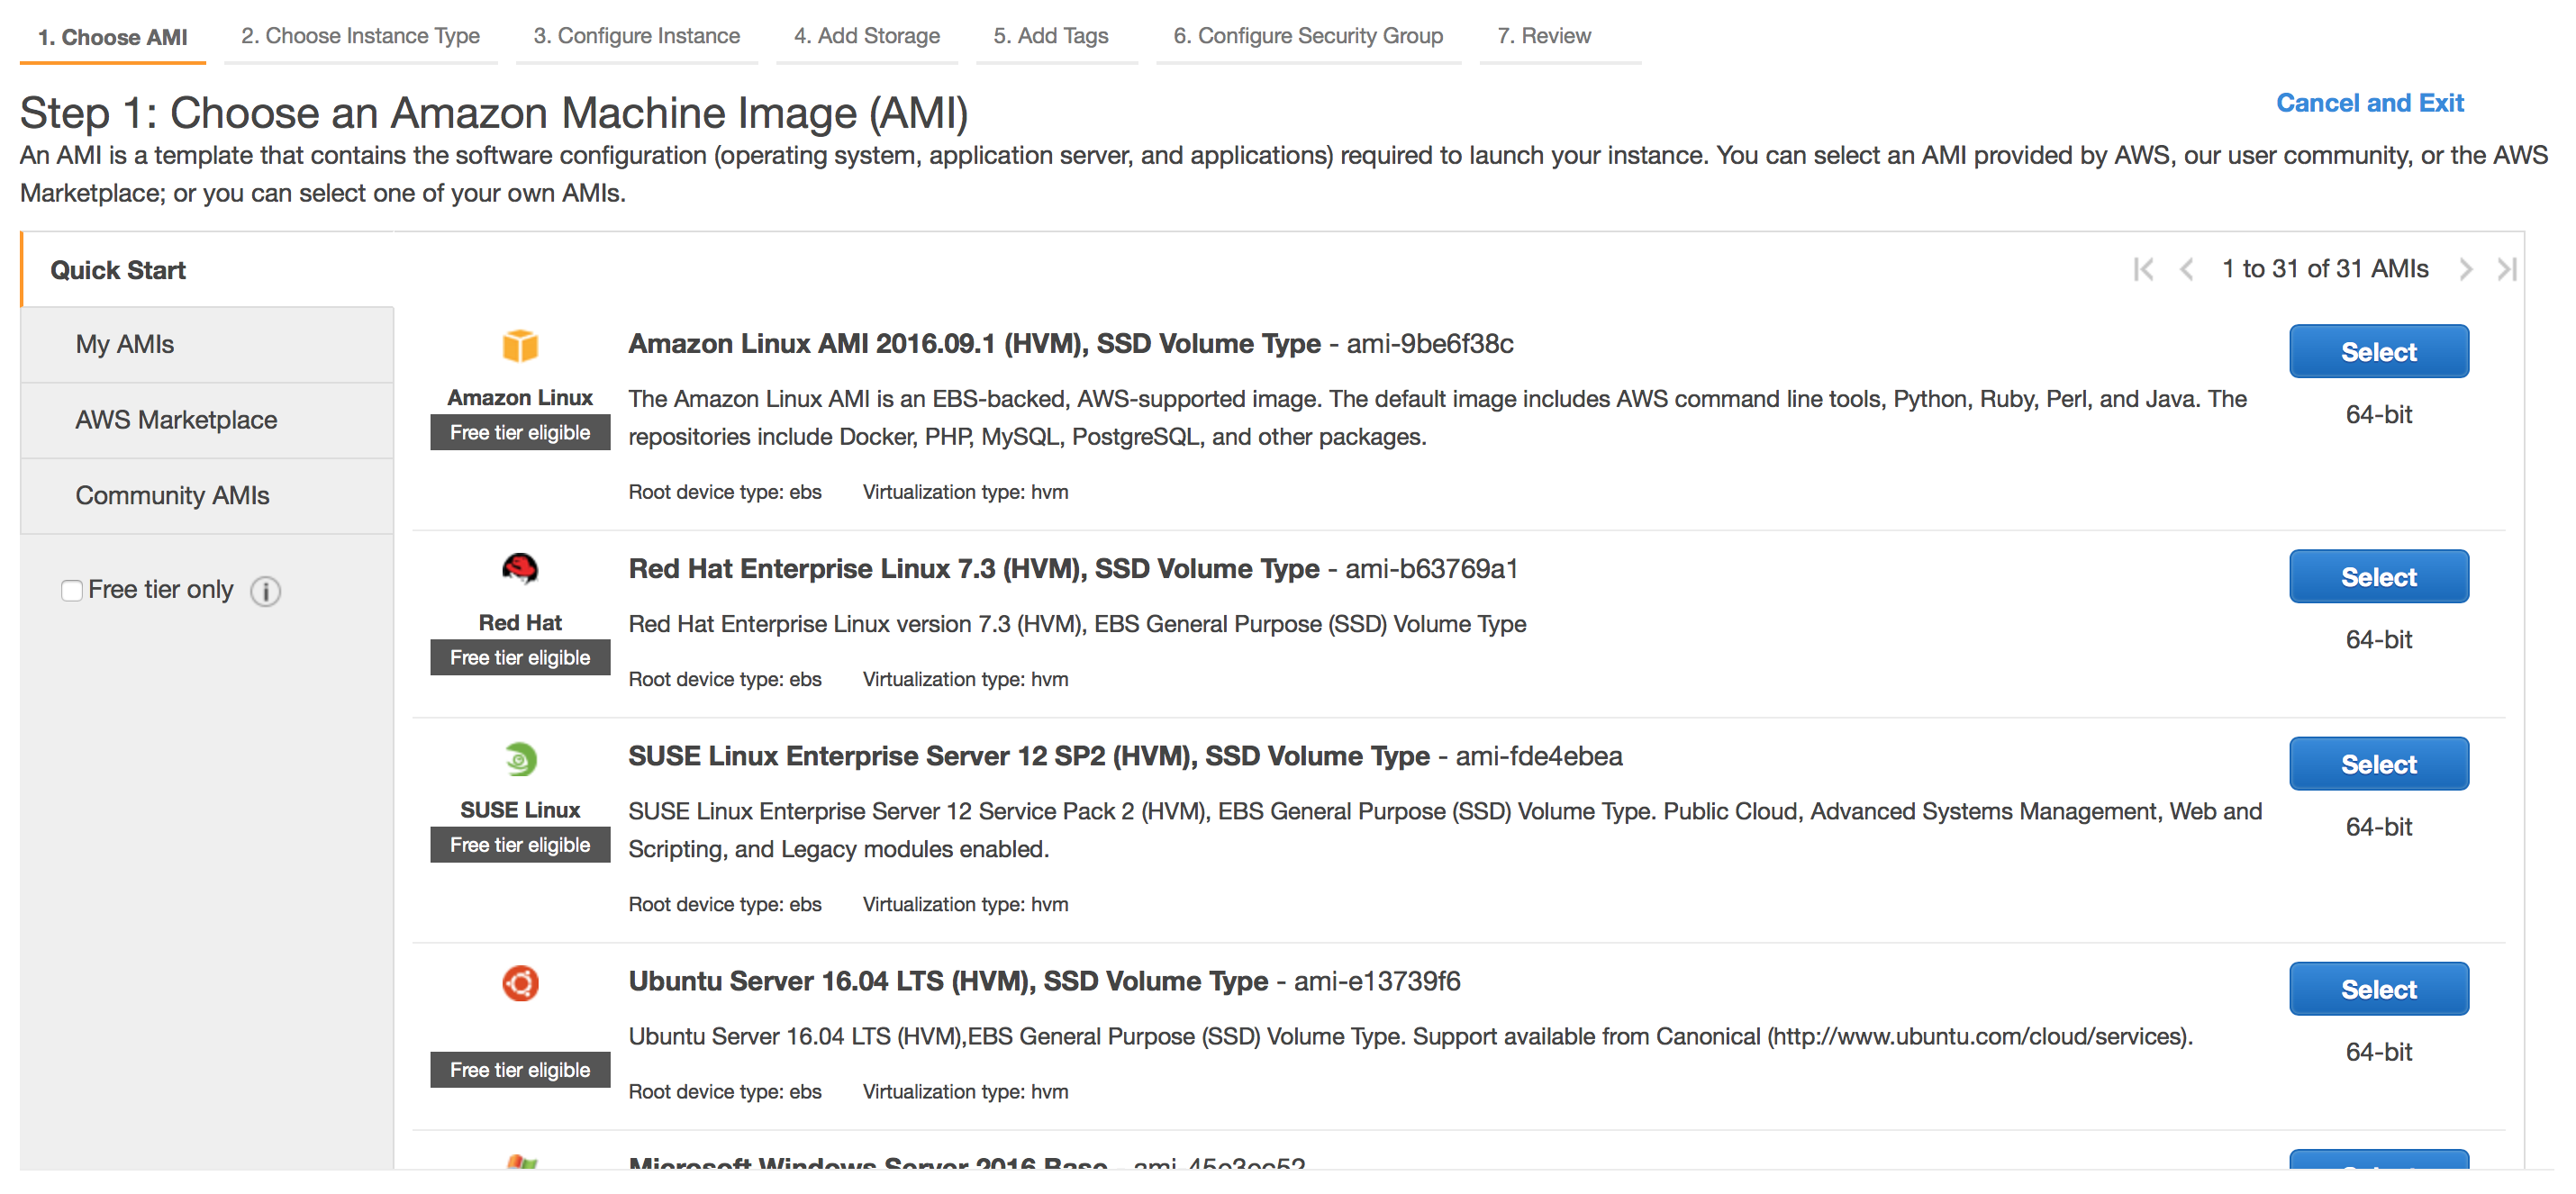Click ami-b63769a1 ID text
The image size is (2576, 1194).
pos(1431,569)
